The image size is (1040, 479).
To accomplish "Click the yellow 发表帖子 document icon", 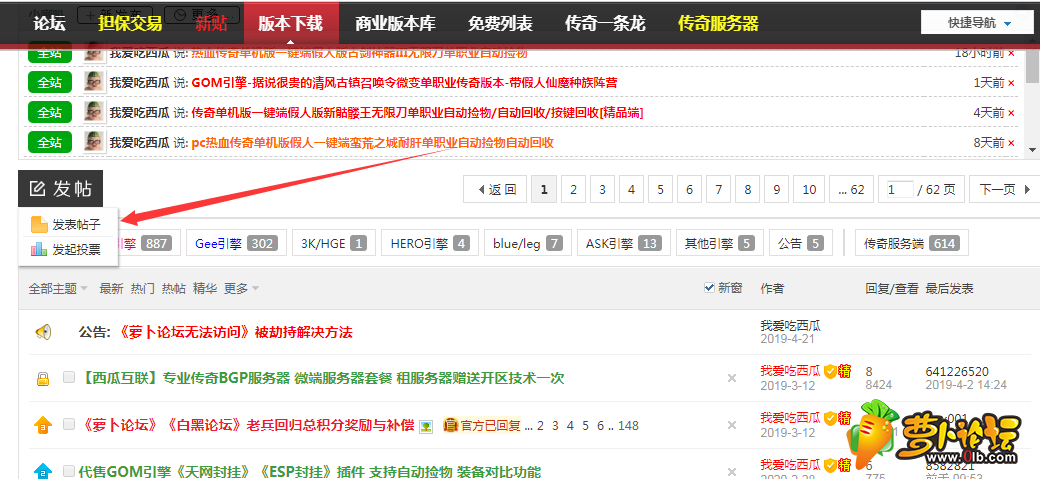I will coord(39,224).
